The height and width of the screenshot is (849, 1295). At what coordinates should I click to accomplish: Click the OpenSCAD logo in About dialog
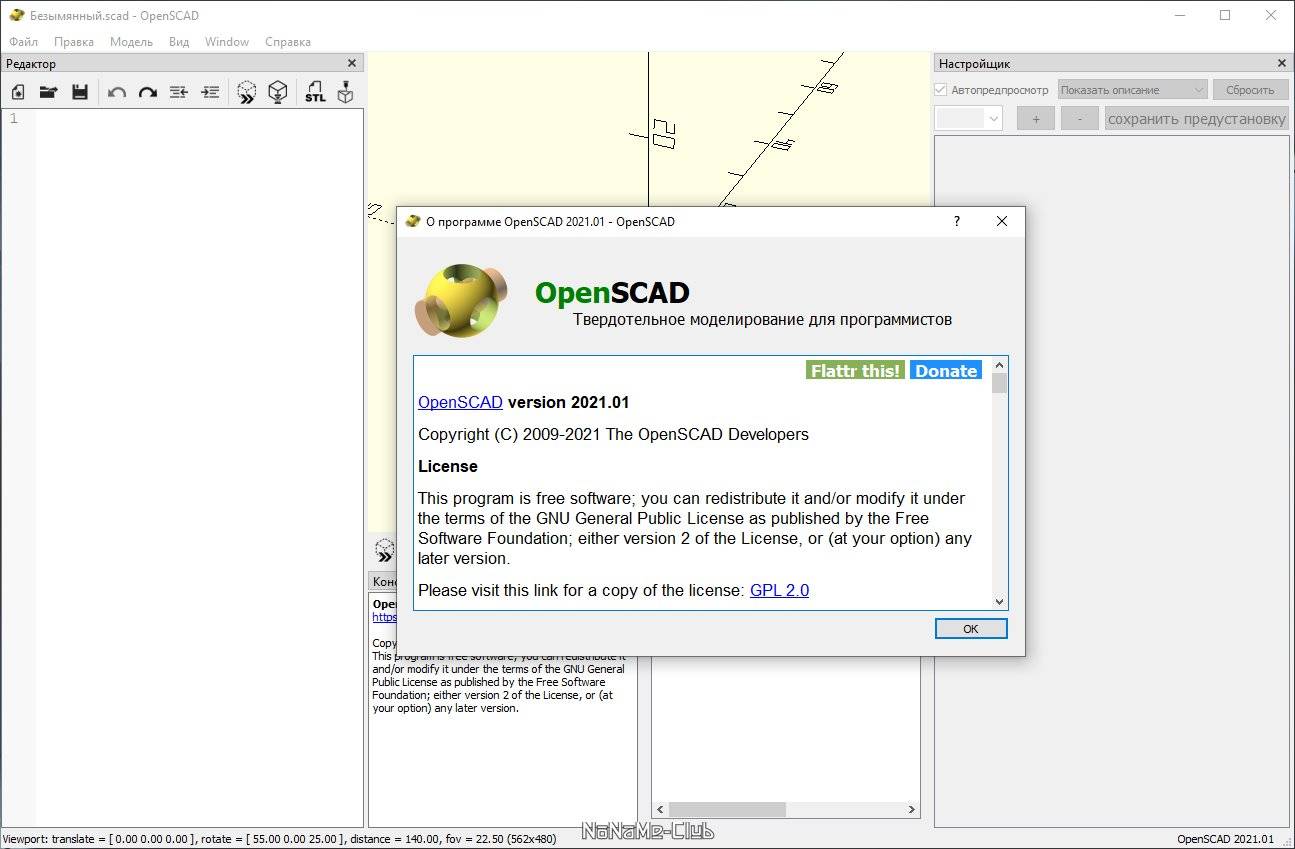click(461, 300)
